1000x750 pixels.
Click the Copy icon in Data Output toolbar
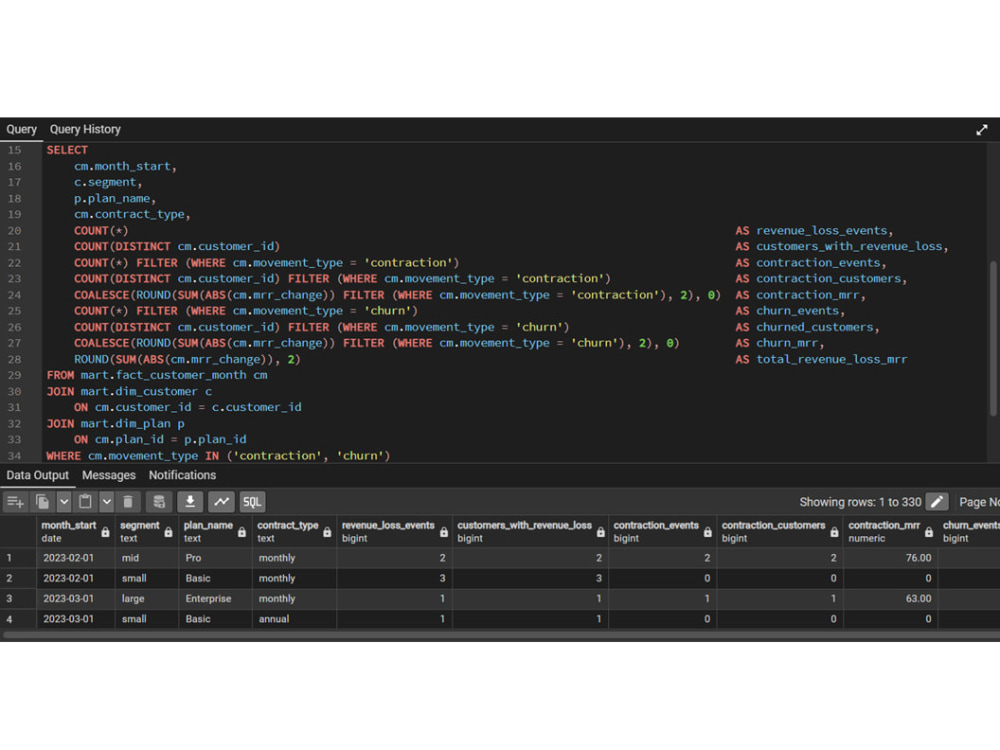click(43, 502)
